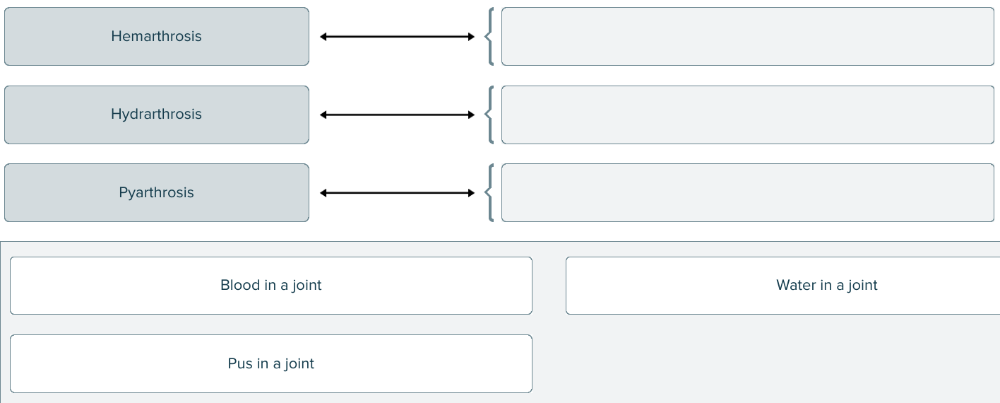Click the empty answer bank space below Water card
This screenshot has height=403, width=1000.
[782, 364]
